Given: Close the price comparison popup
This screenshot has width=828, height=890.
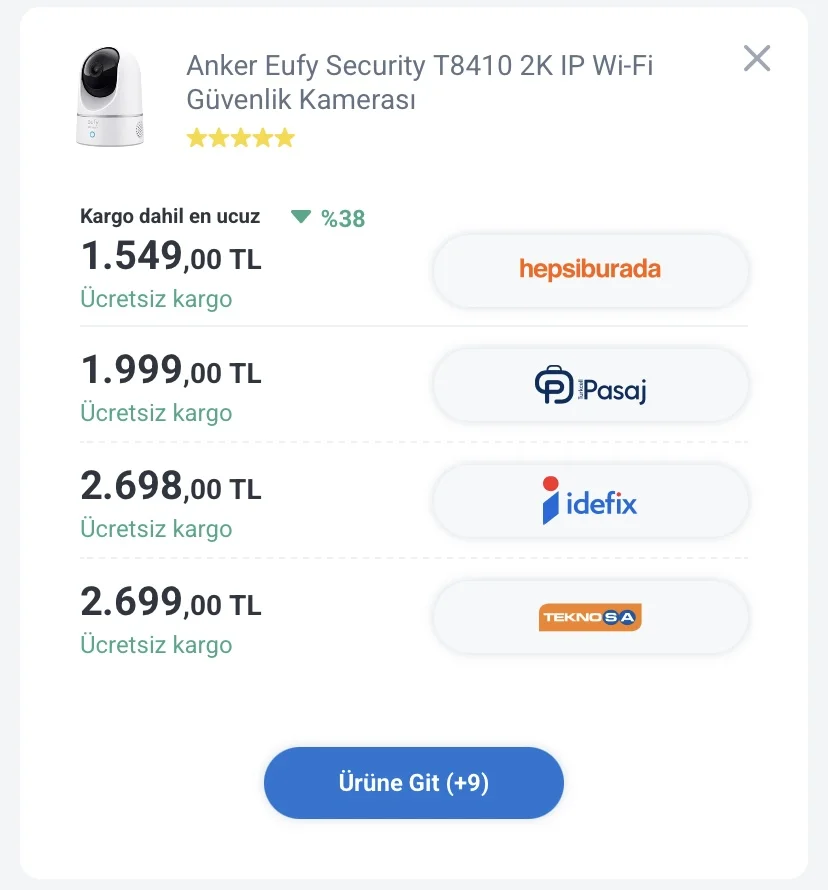Looking at the screenshot, I should [757, 59].
